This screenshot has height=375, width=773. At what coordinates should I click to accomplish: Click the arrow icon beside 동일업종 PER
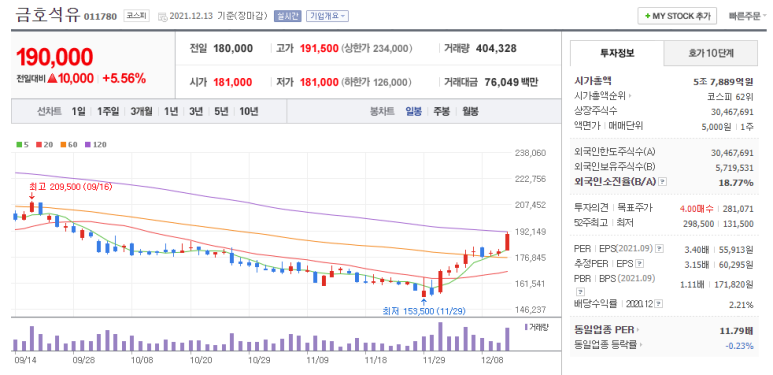(637, 330)
